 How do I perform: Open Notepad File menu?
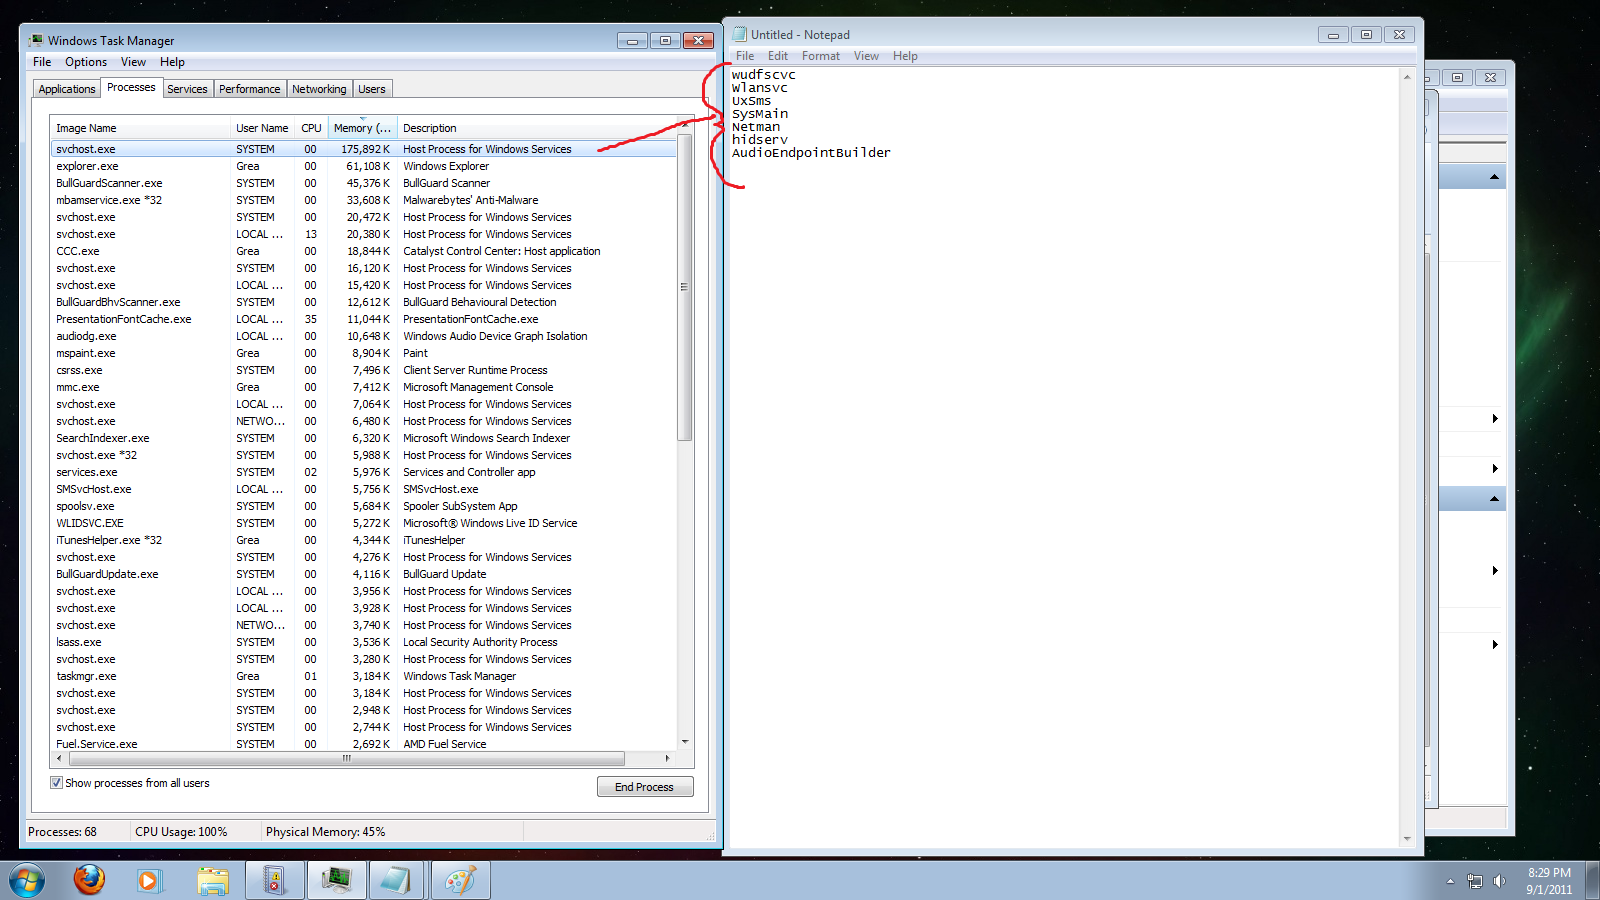pyautogui.click(x=745, y=56)
